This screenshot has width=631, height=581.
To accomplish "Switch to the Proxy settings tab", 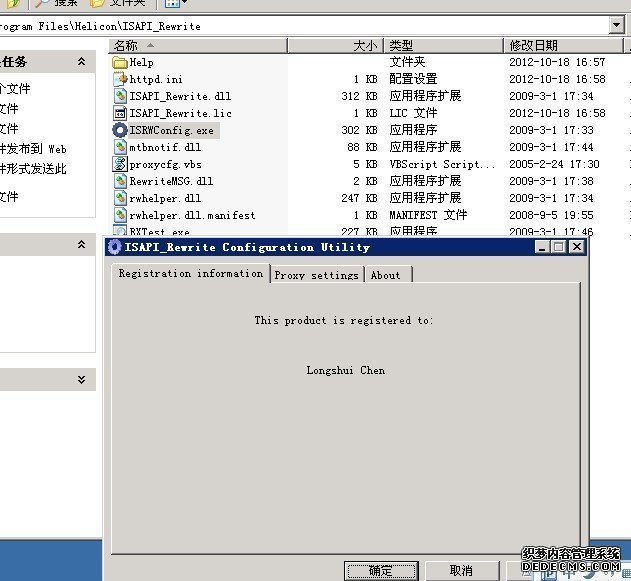I will 316,275.
